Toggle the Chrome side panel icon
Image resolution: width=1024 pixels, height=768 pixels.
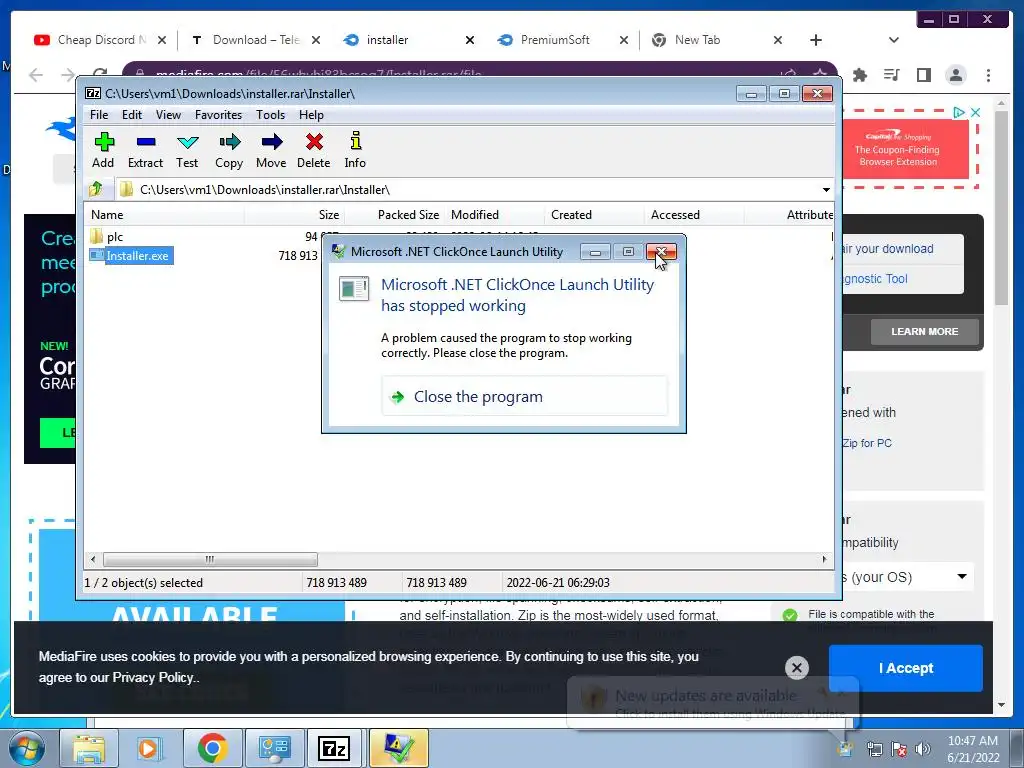tap(923, 75)
